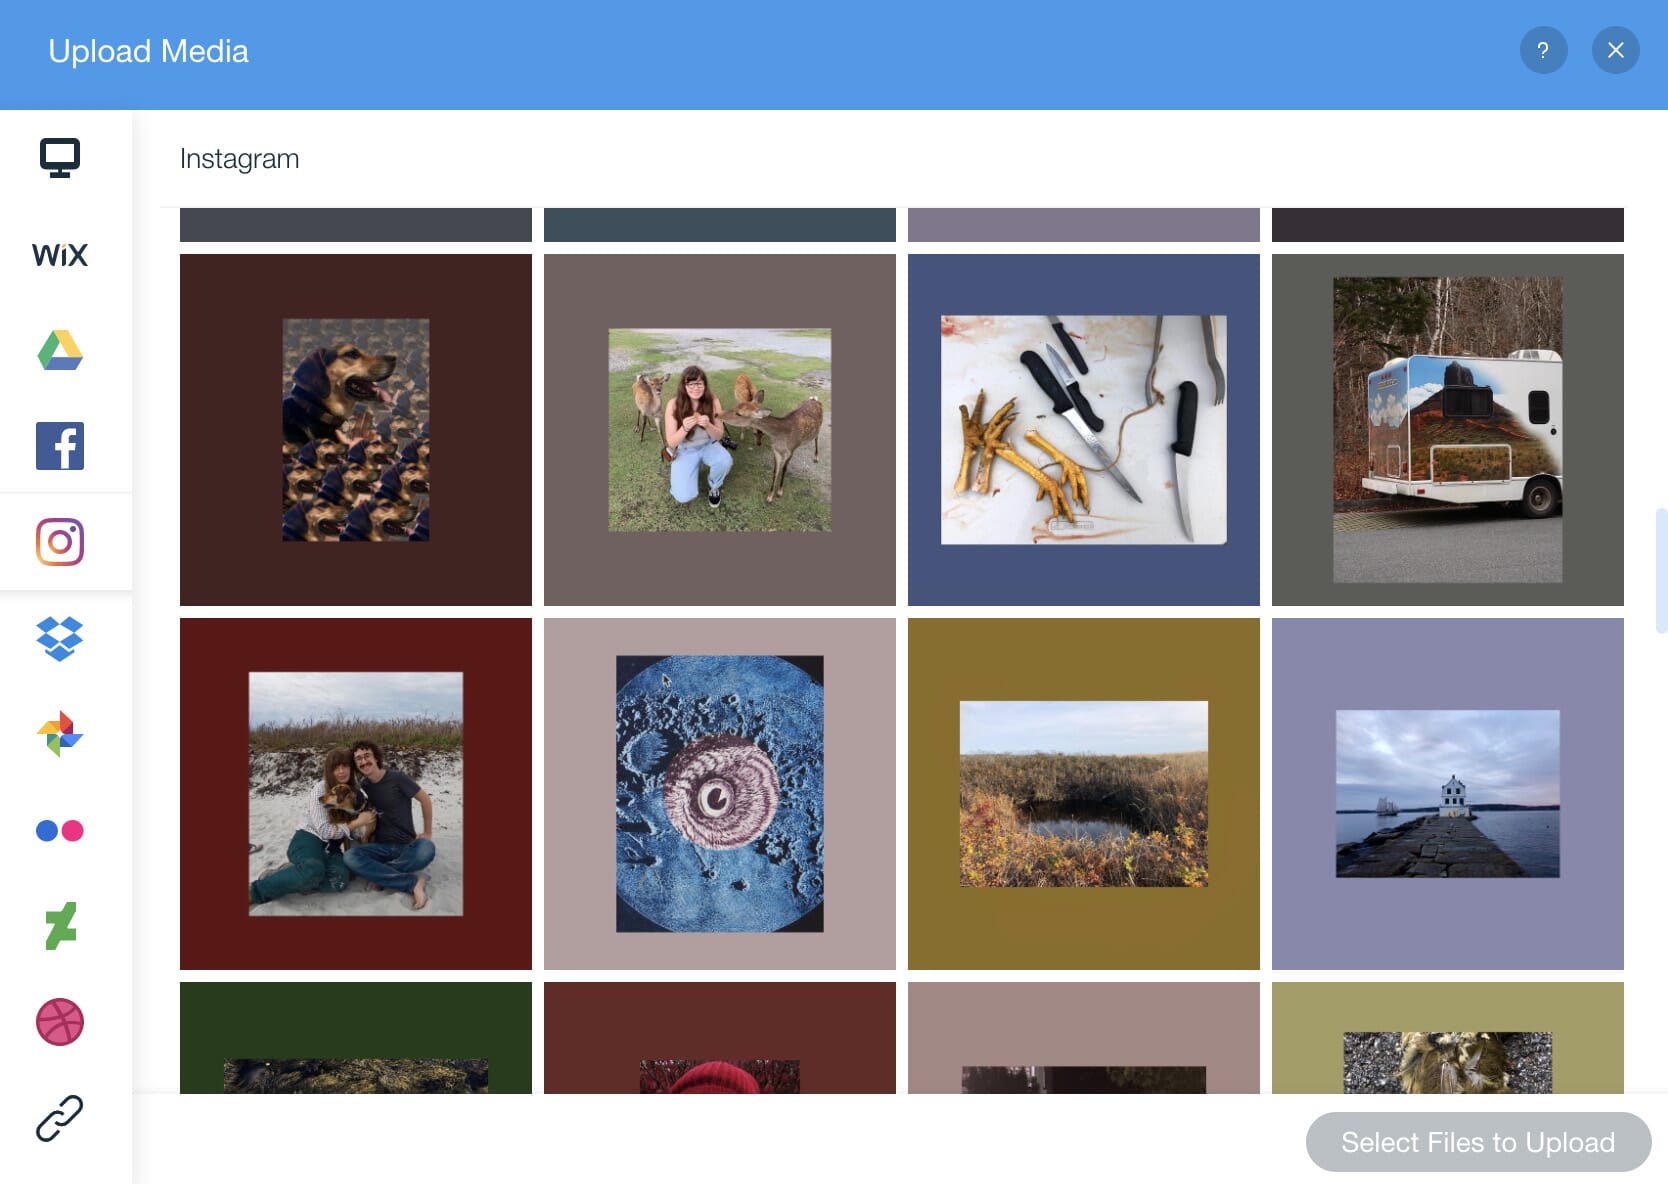Image resolution: width=1668 pixels, height=1184 pixels.
Task: Close the Upload Media dialog
Action: [x=1616, y=50]
